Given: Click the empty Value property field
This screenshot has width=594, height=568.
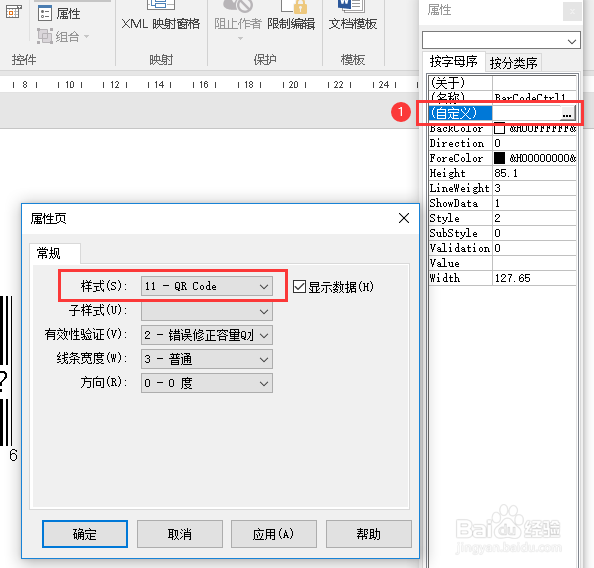Looking at the screenshot, I should point(534,263).
